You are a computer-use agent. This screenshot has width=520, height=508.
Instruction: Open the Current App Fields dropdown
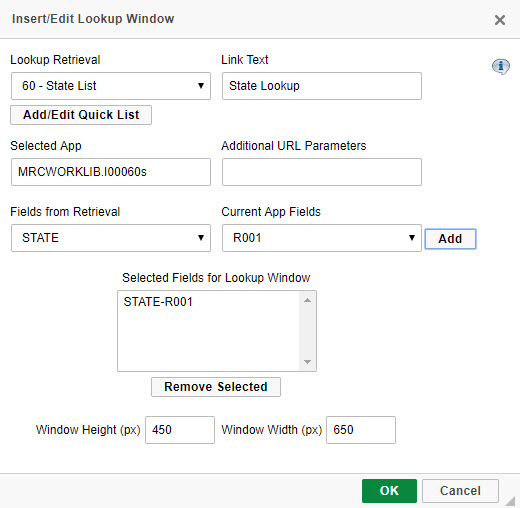coord(322,238)
